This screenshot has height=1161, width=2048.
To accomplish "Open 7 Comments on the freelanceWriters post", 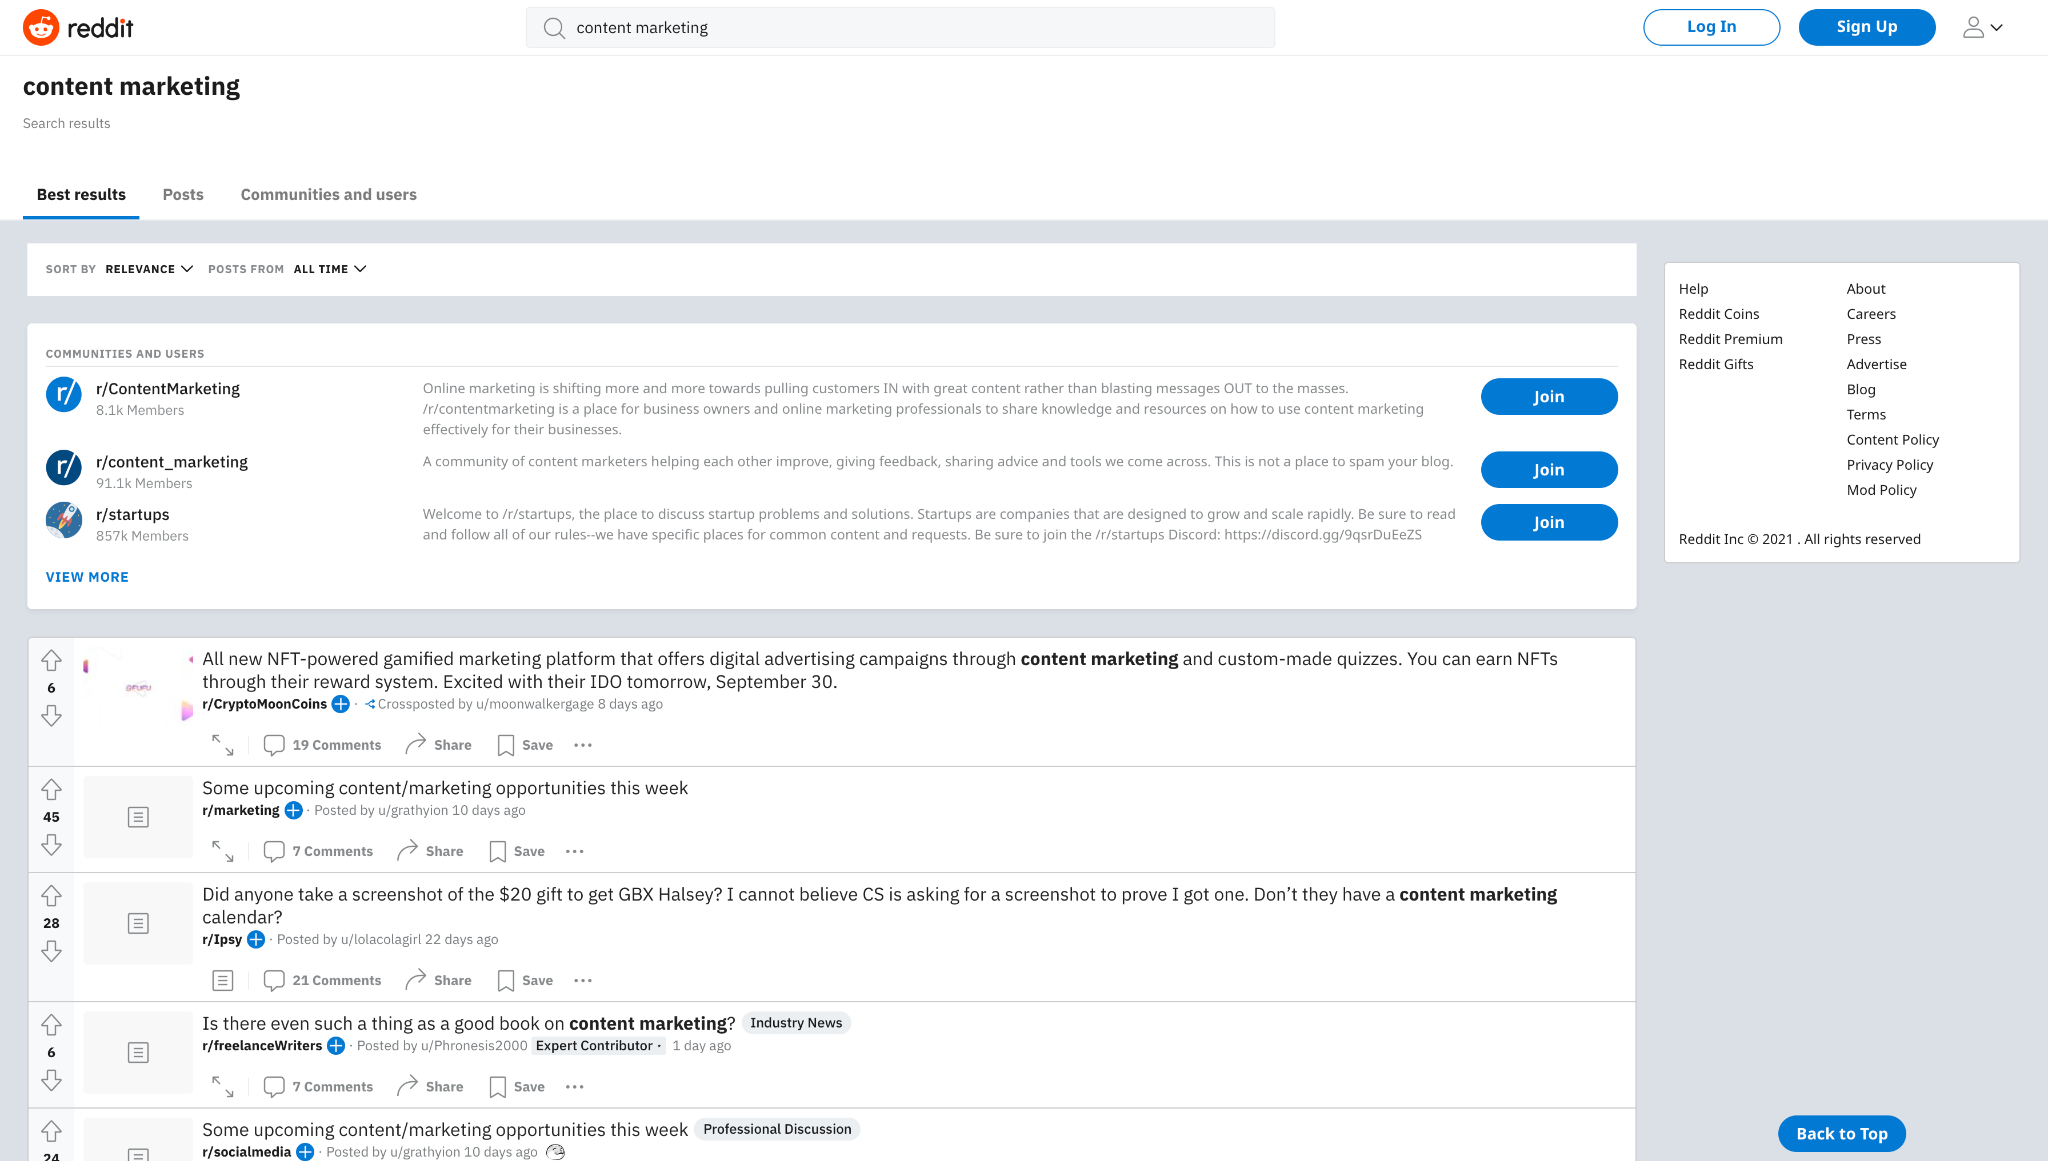I will pyautogui.click(x=318, y=1087).
